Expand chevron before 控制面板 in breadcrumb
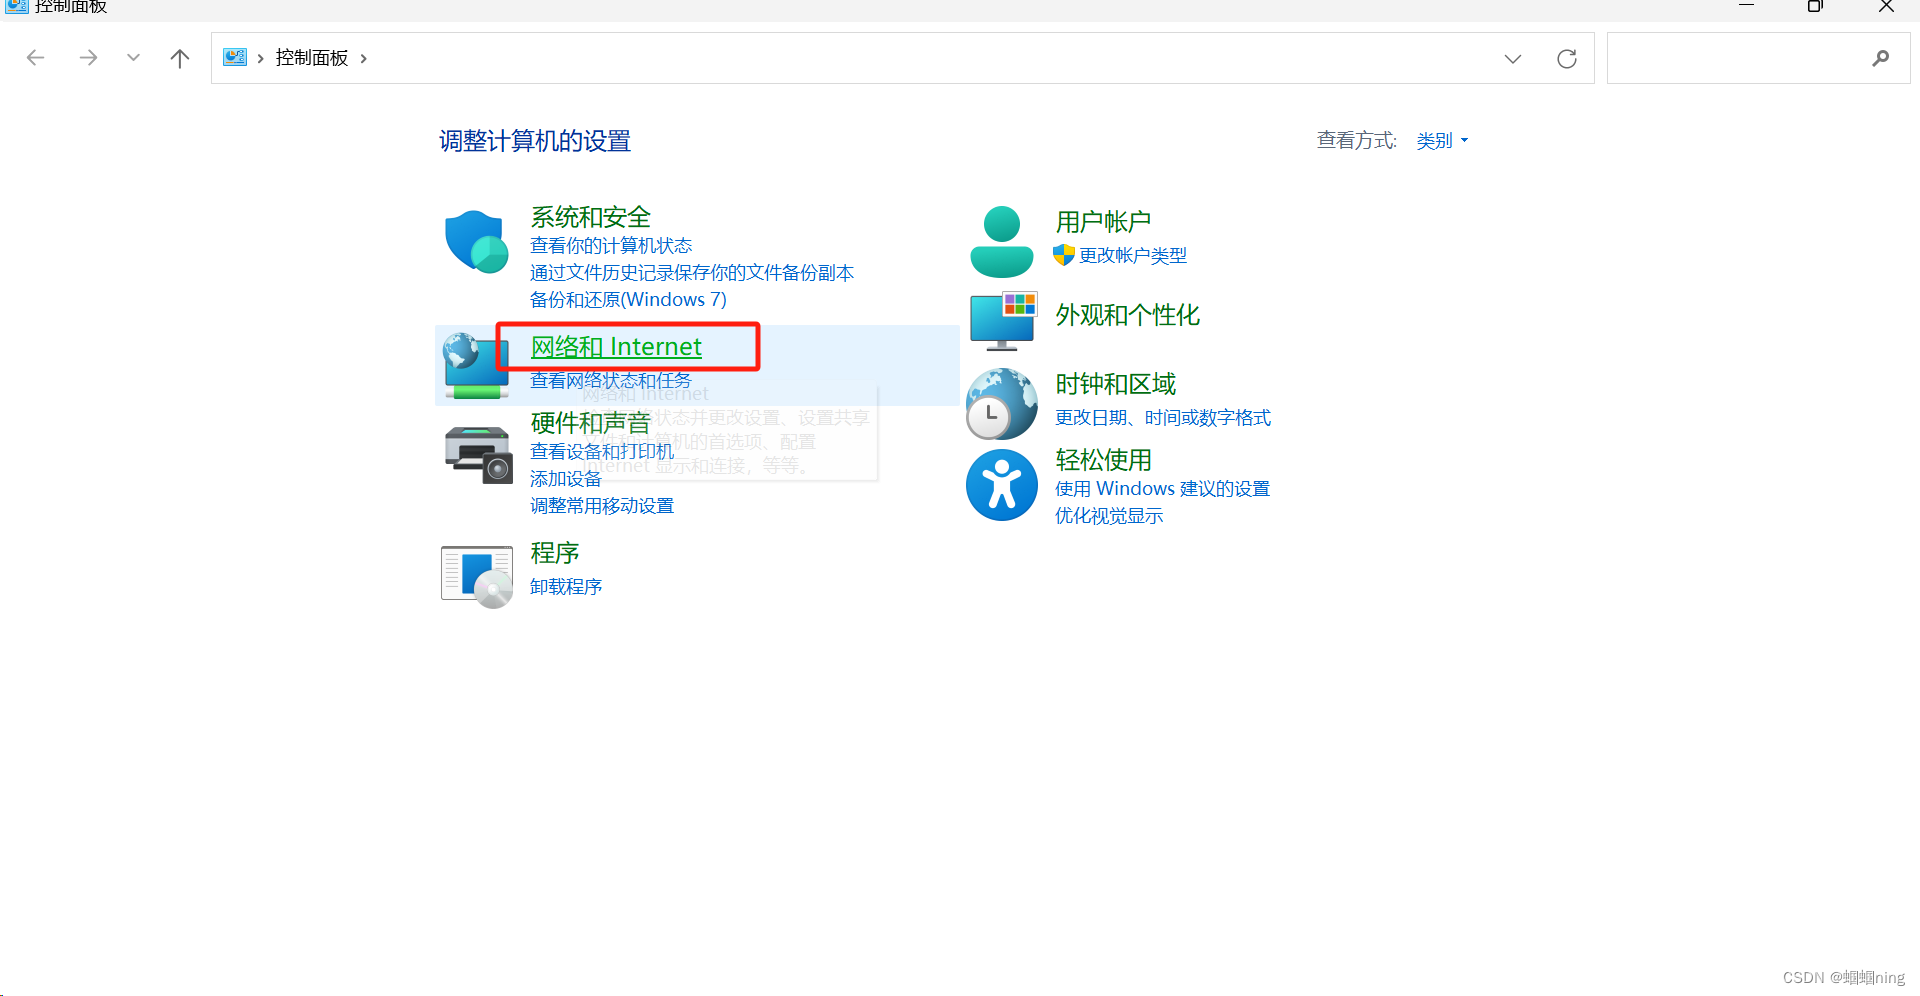The height and width of the screenshot is (996, 1920). pos(260,58)
